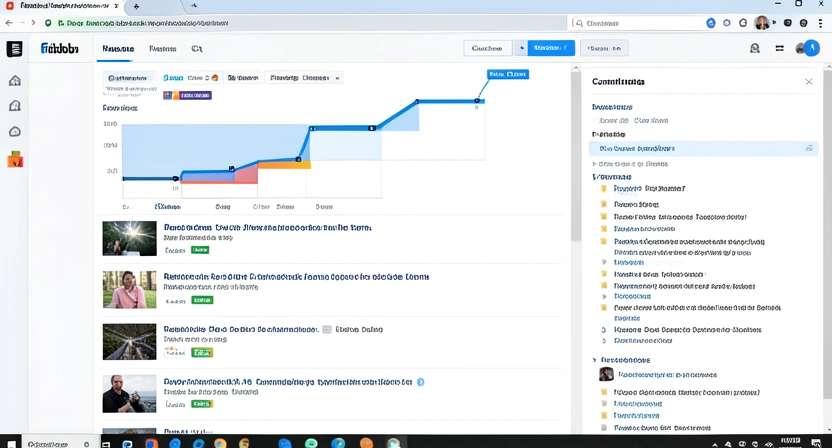Click small grey icon beside third article title
832x448 pixels.
coord(327,330)
